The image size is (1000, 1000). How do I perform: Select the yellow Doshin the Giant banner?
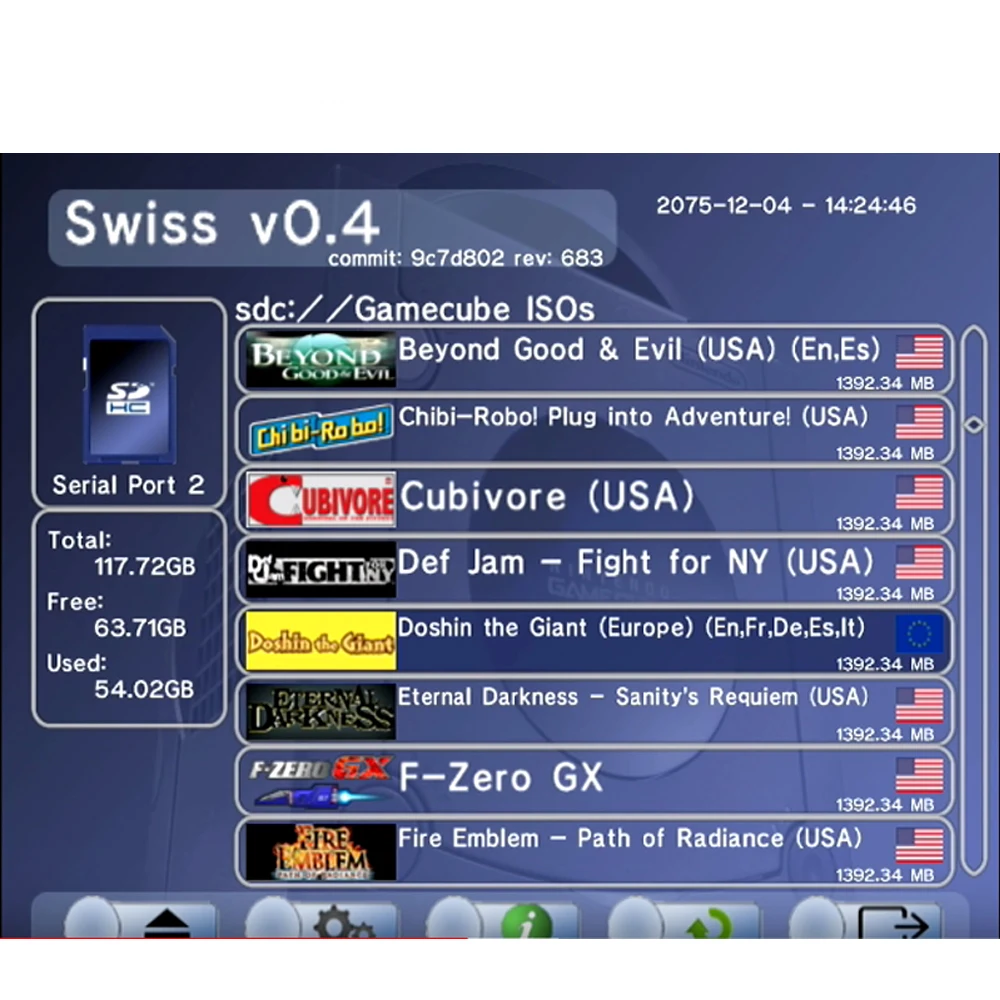click(x=321, y=640)
